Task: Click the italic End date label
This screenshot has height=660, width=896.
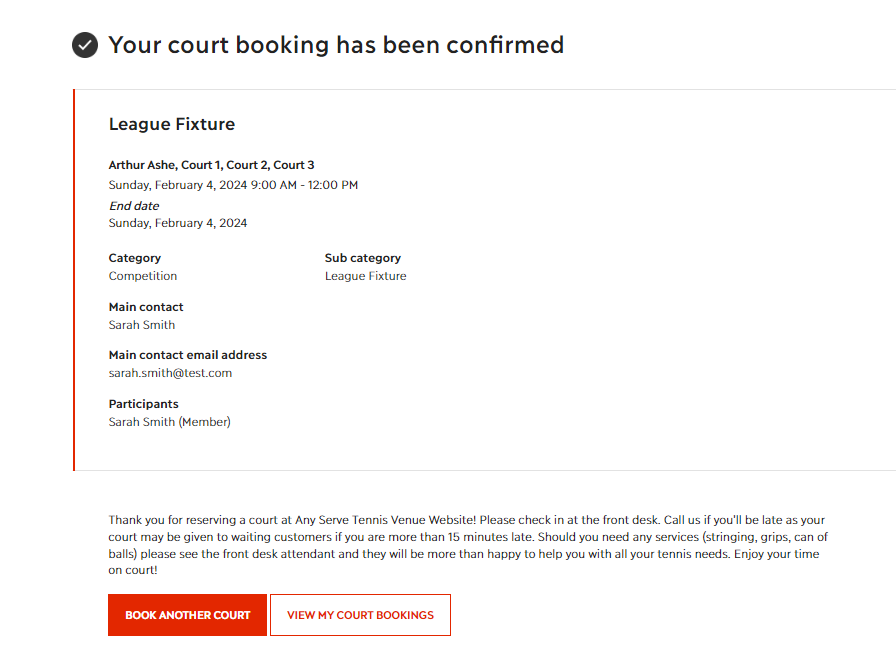Action: tap(134, 206)
